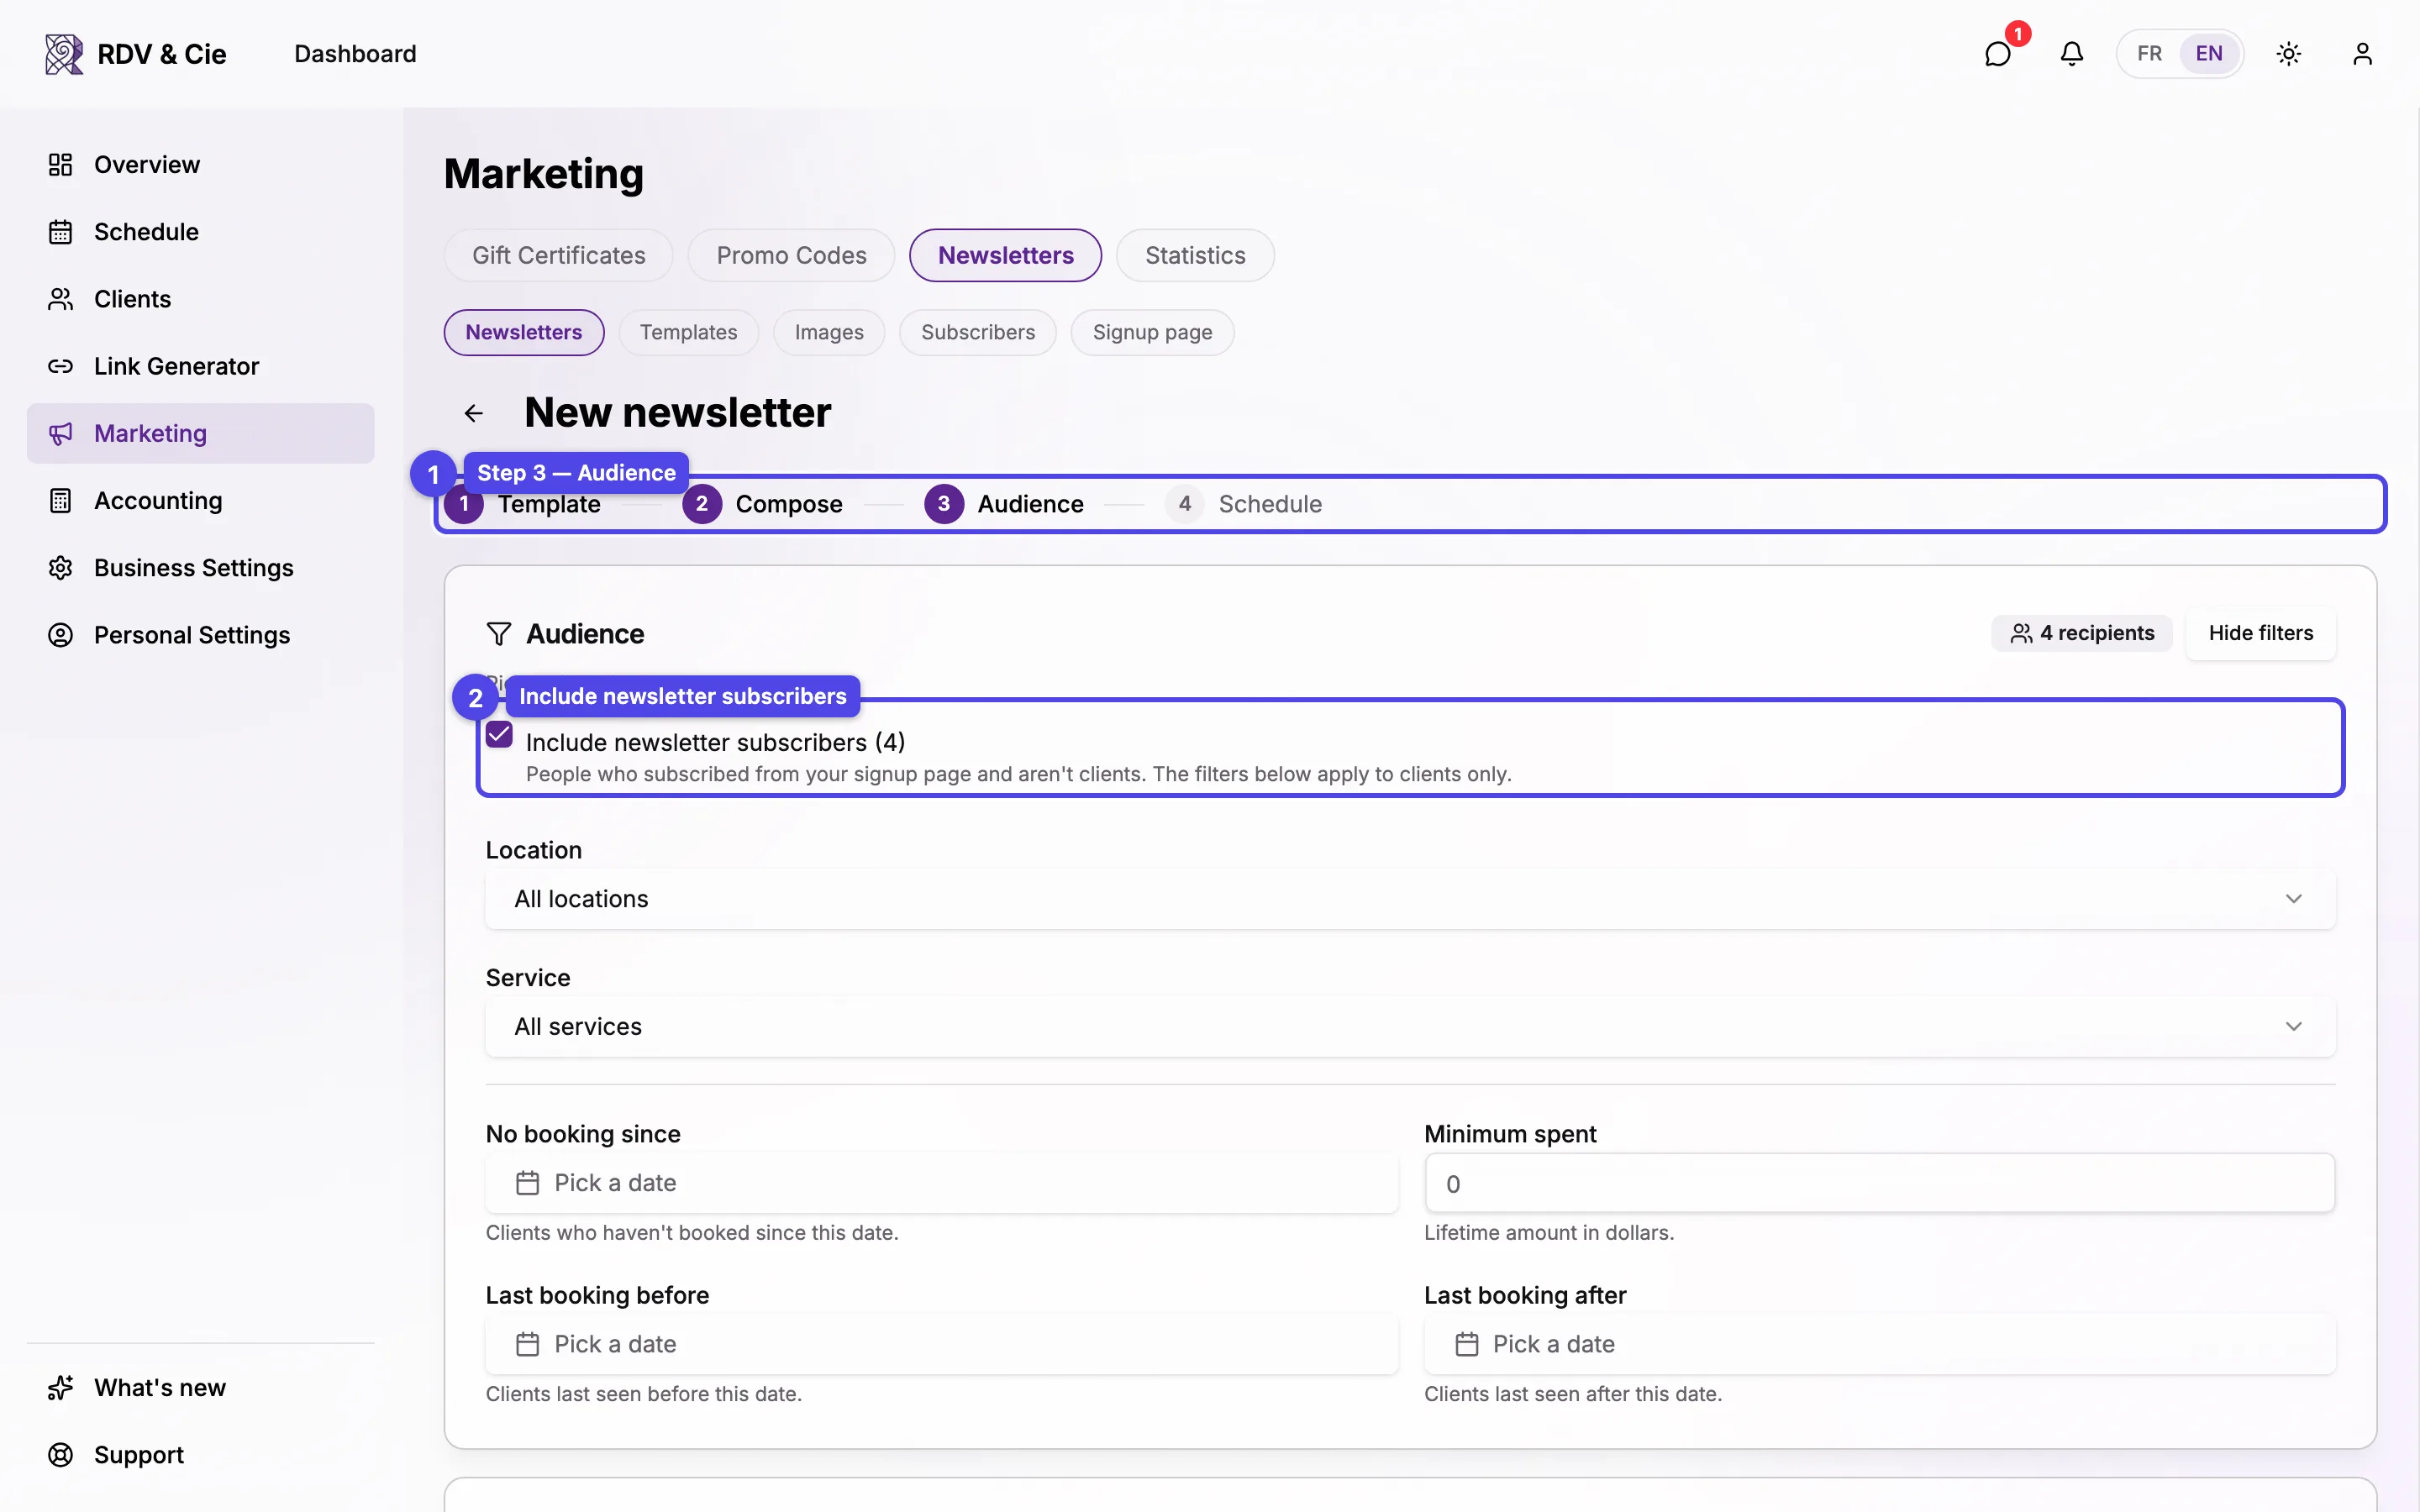The width and height of the screenshot is (2420, 1512).
Task: Switch to Gift Certificates tab
Action: (x=558, y=256)
